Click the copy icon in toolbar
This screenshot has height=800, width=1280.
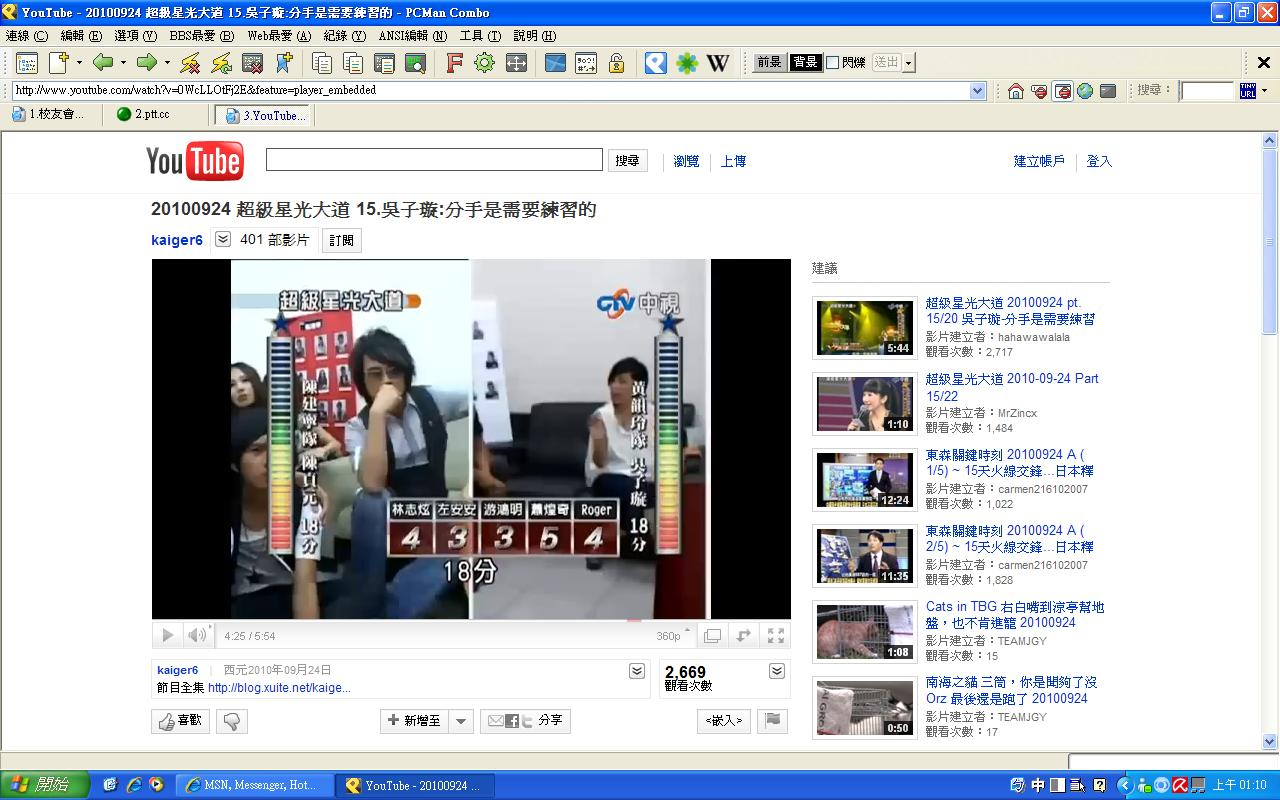click(x=322, y=63)
